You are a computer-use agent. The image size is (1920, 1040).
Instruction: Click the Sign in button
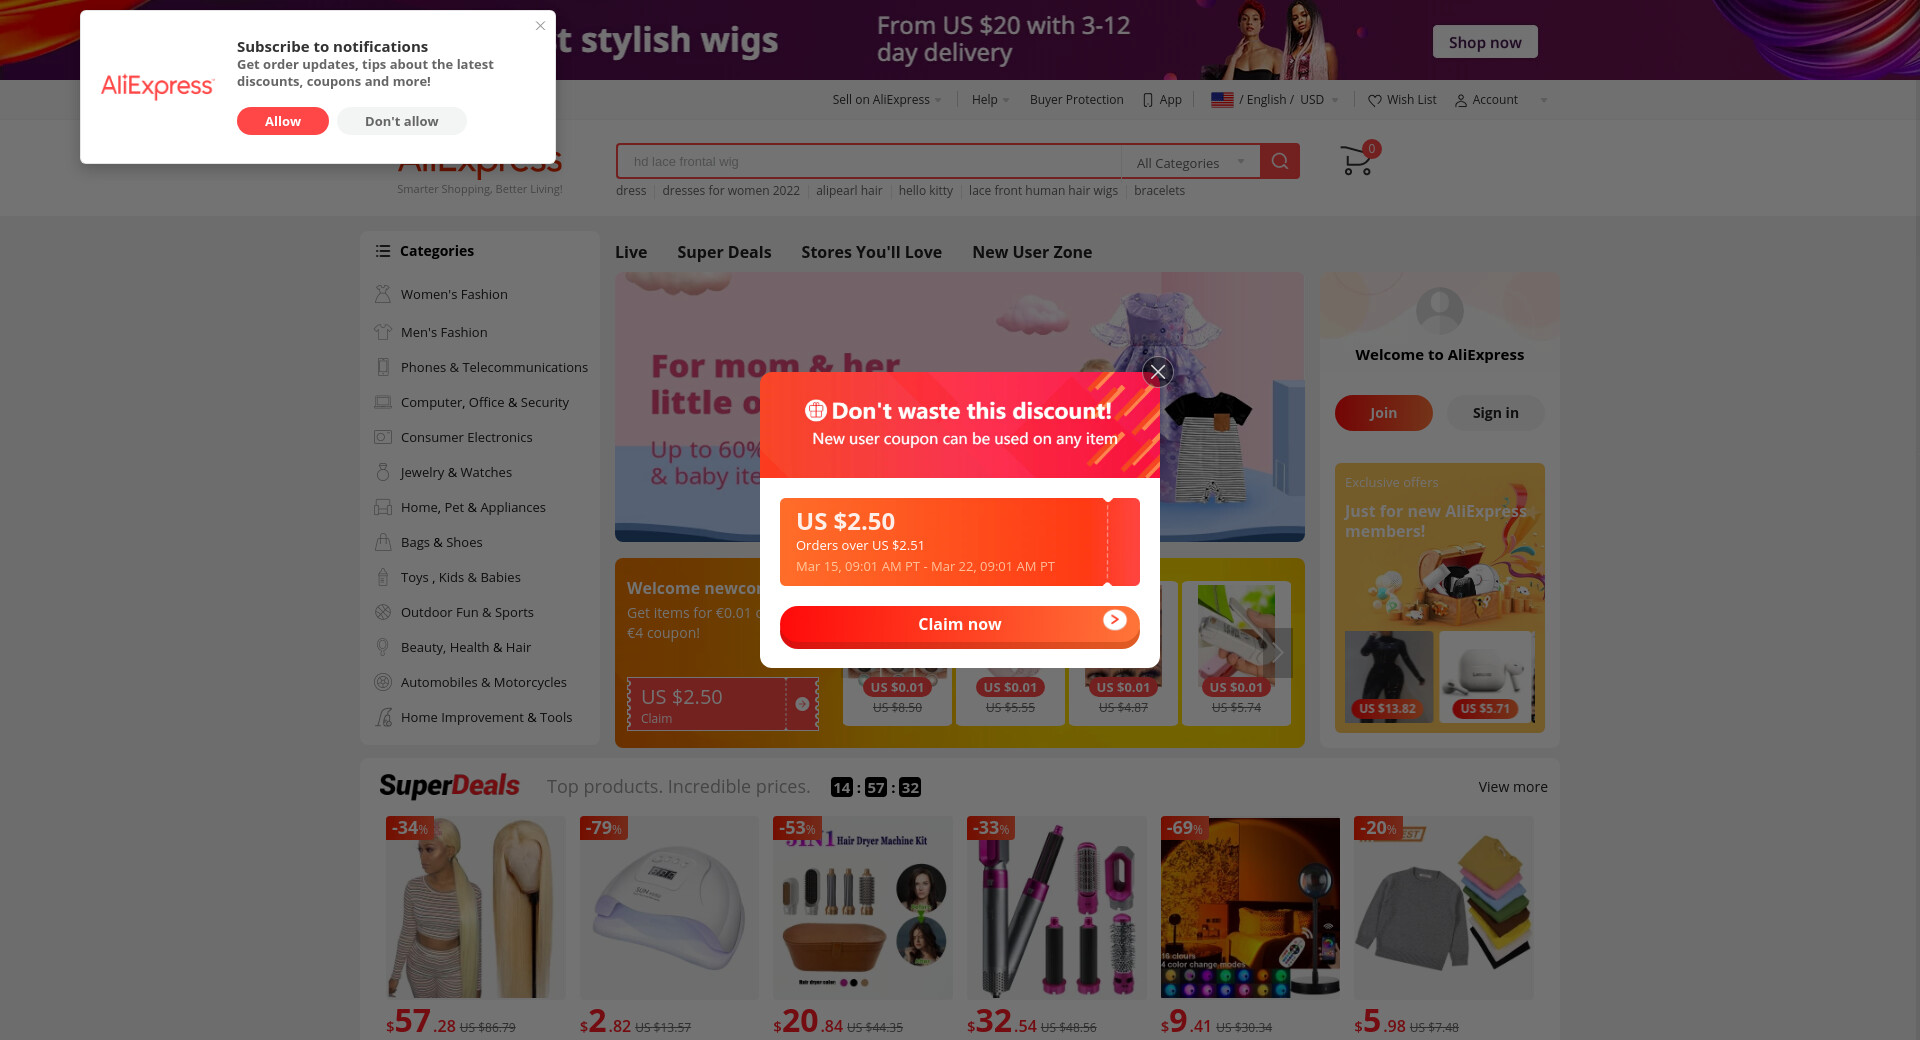pyautogui.click(x=1495, y=413)
